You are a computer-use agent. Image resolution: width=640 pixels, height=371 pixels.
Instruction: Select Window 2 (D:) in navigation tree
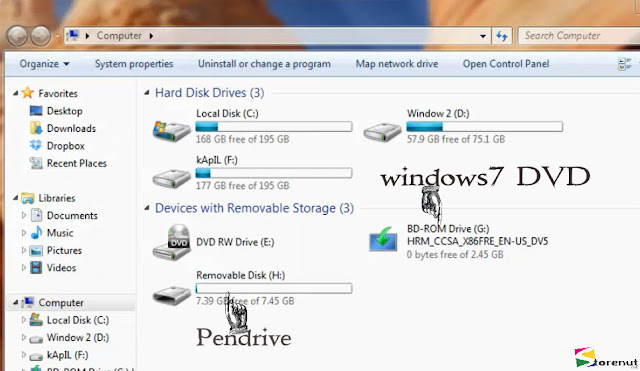click(x=78, y=338)
